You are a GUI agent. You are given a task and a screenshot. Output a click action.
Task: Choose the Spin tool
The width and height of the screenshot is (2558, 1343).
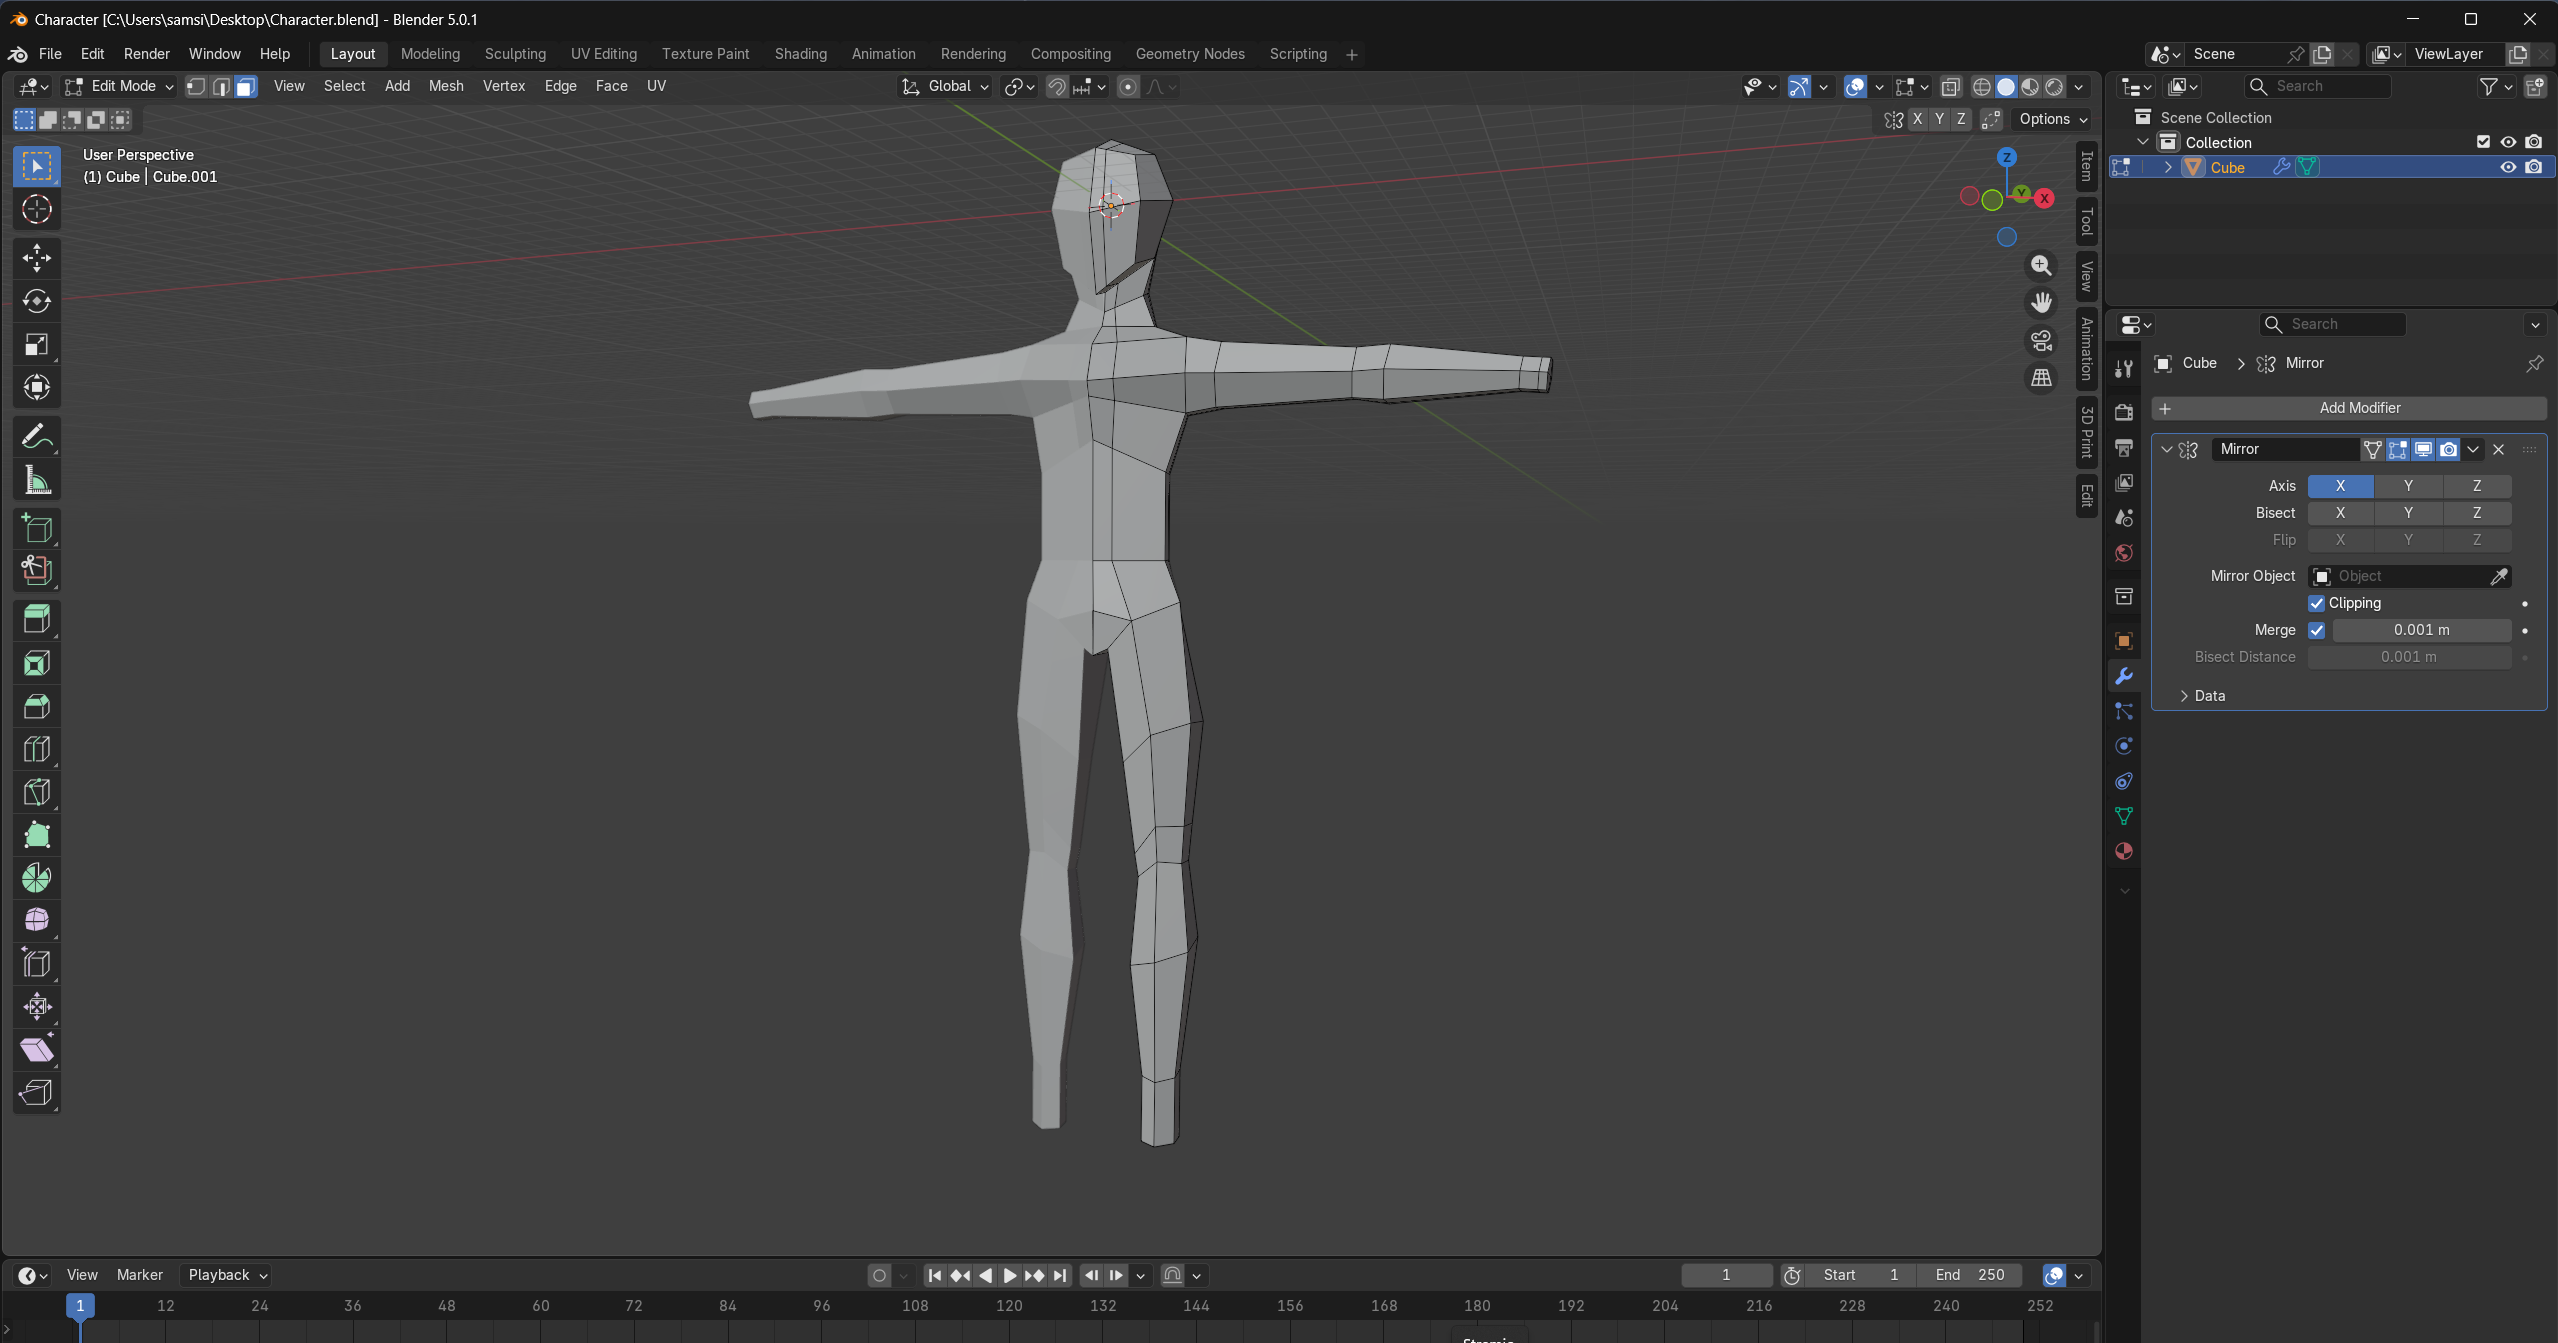pos(37,877)
